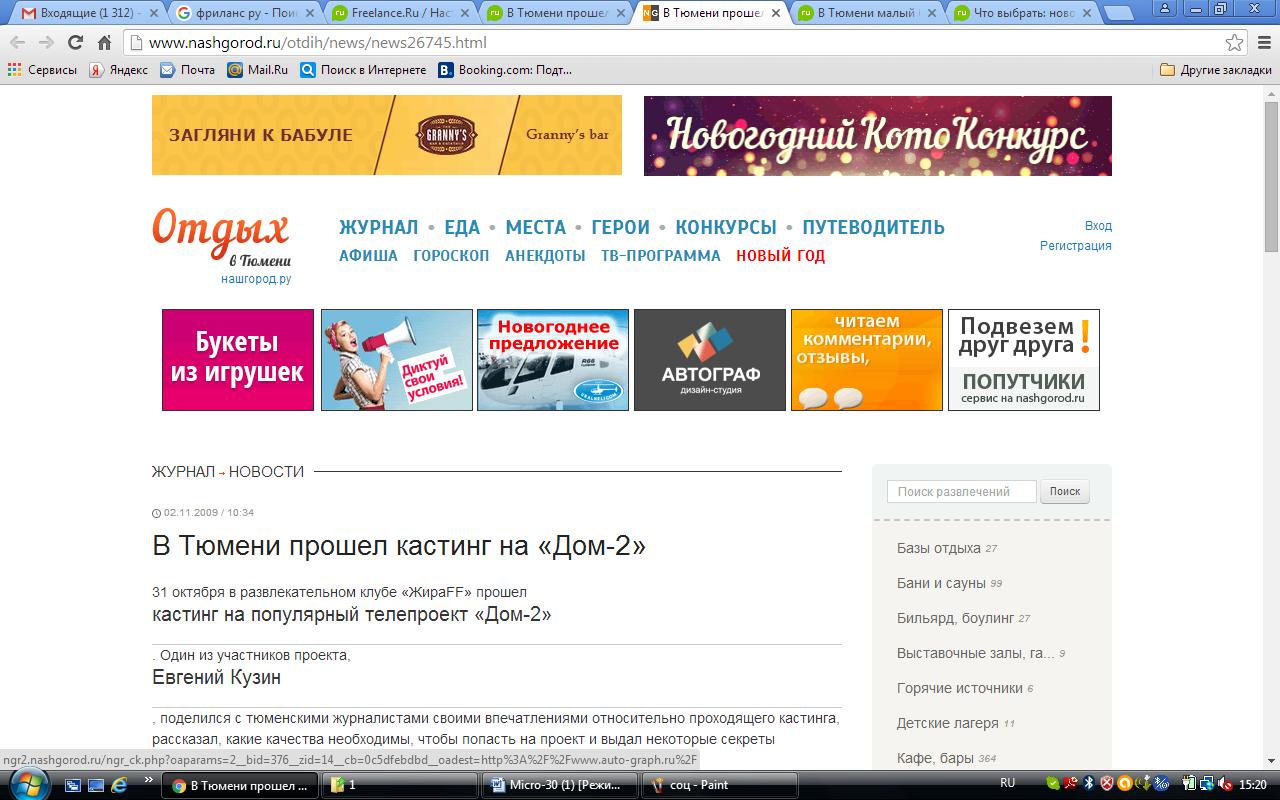
Task: Open the МЕСТА menu section
Action: [x=535, y=227]
